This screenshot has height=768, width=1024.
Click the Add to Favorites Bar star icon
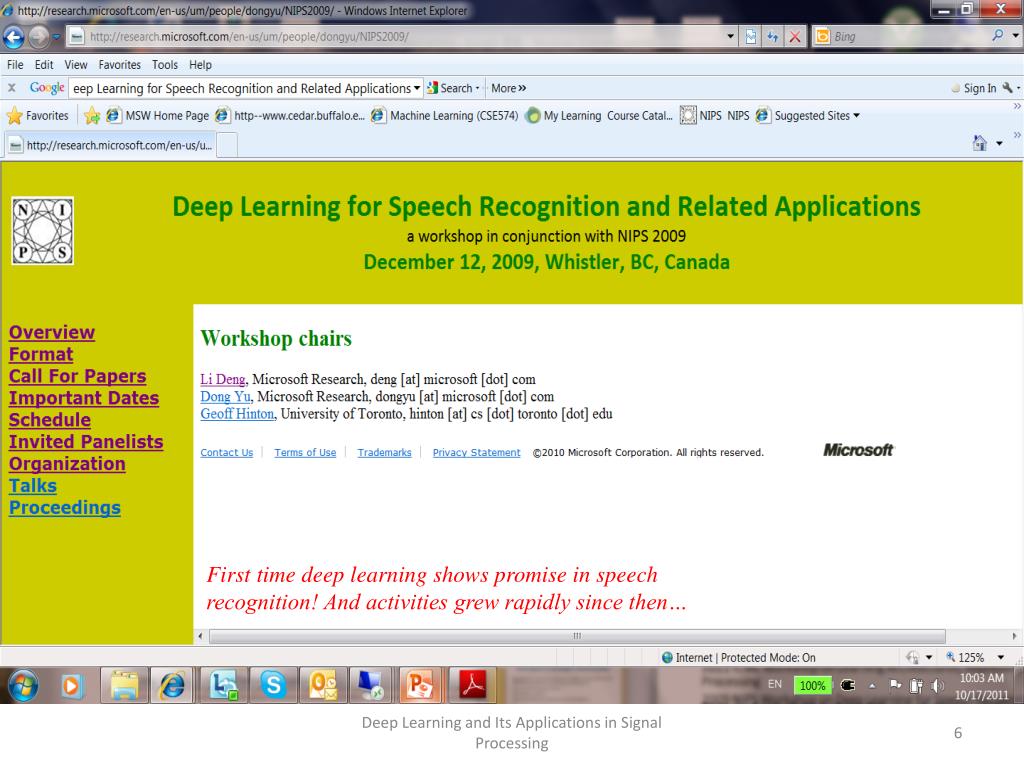(92, 116)
